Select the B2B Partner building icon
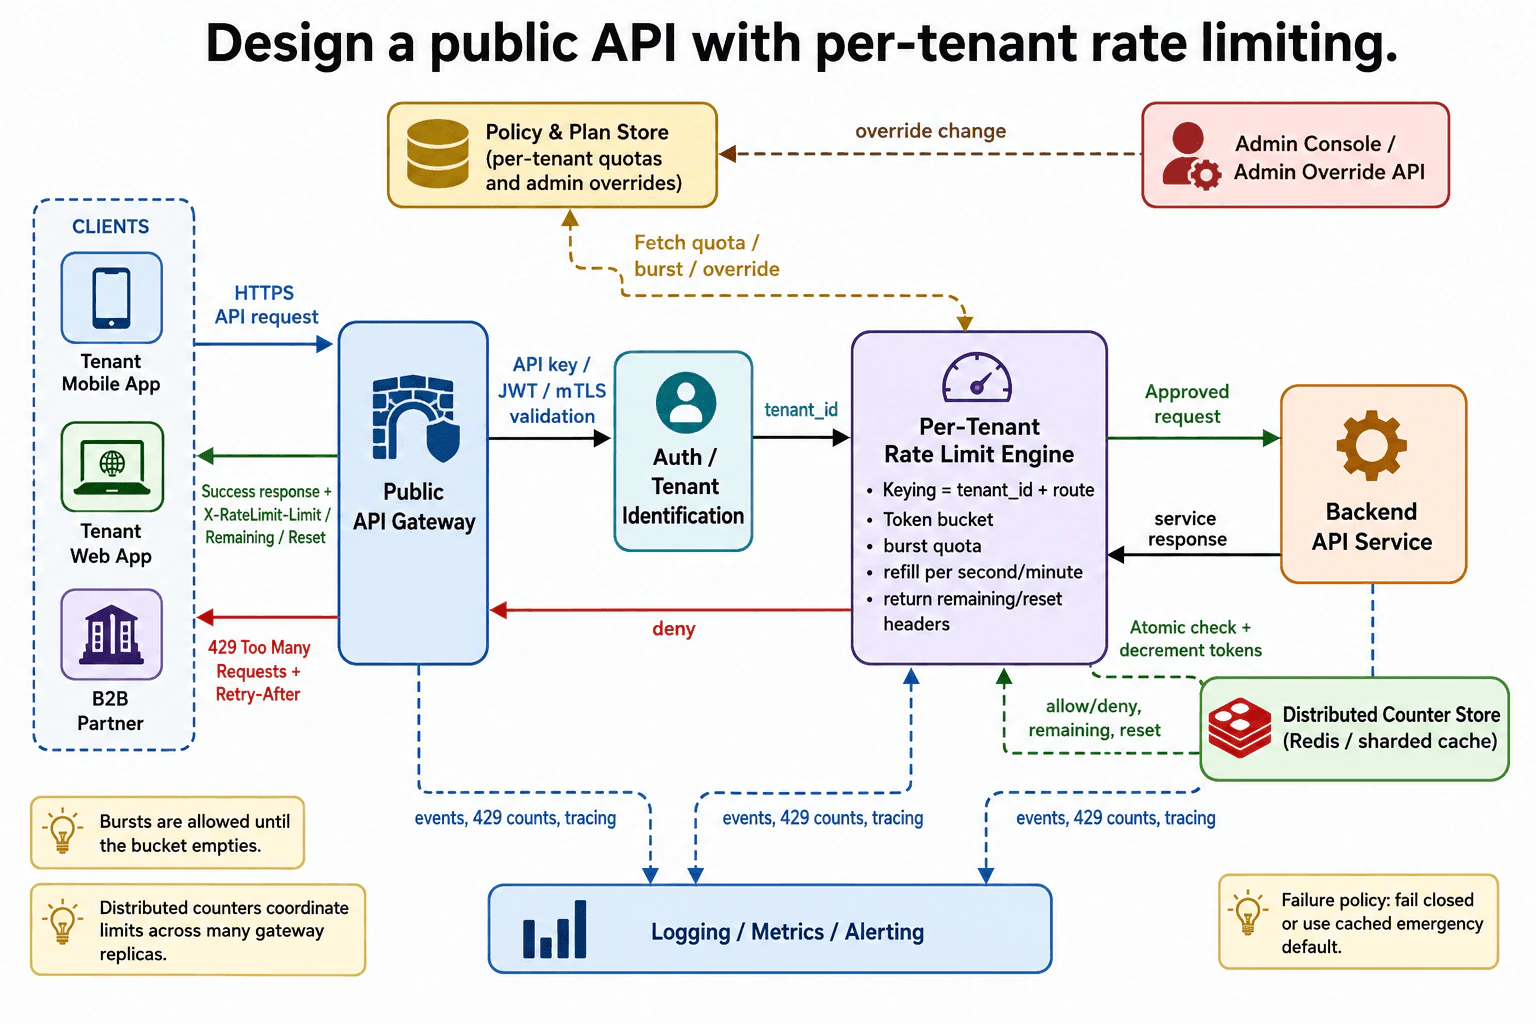The height and width of the screenshot is (1024, 1536). (111, 634)
